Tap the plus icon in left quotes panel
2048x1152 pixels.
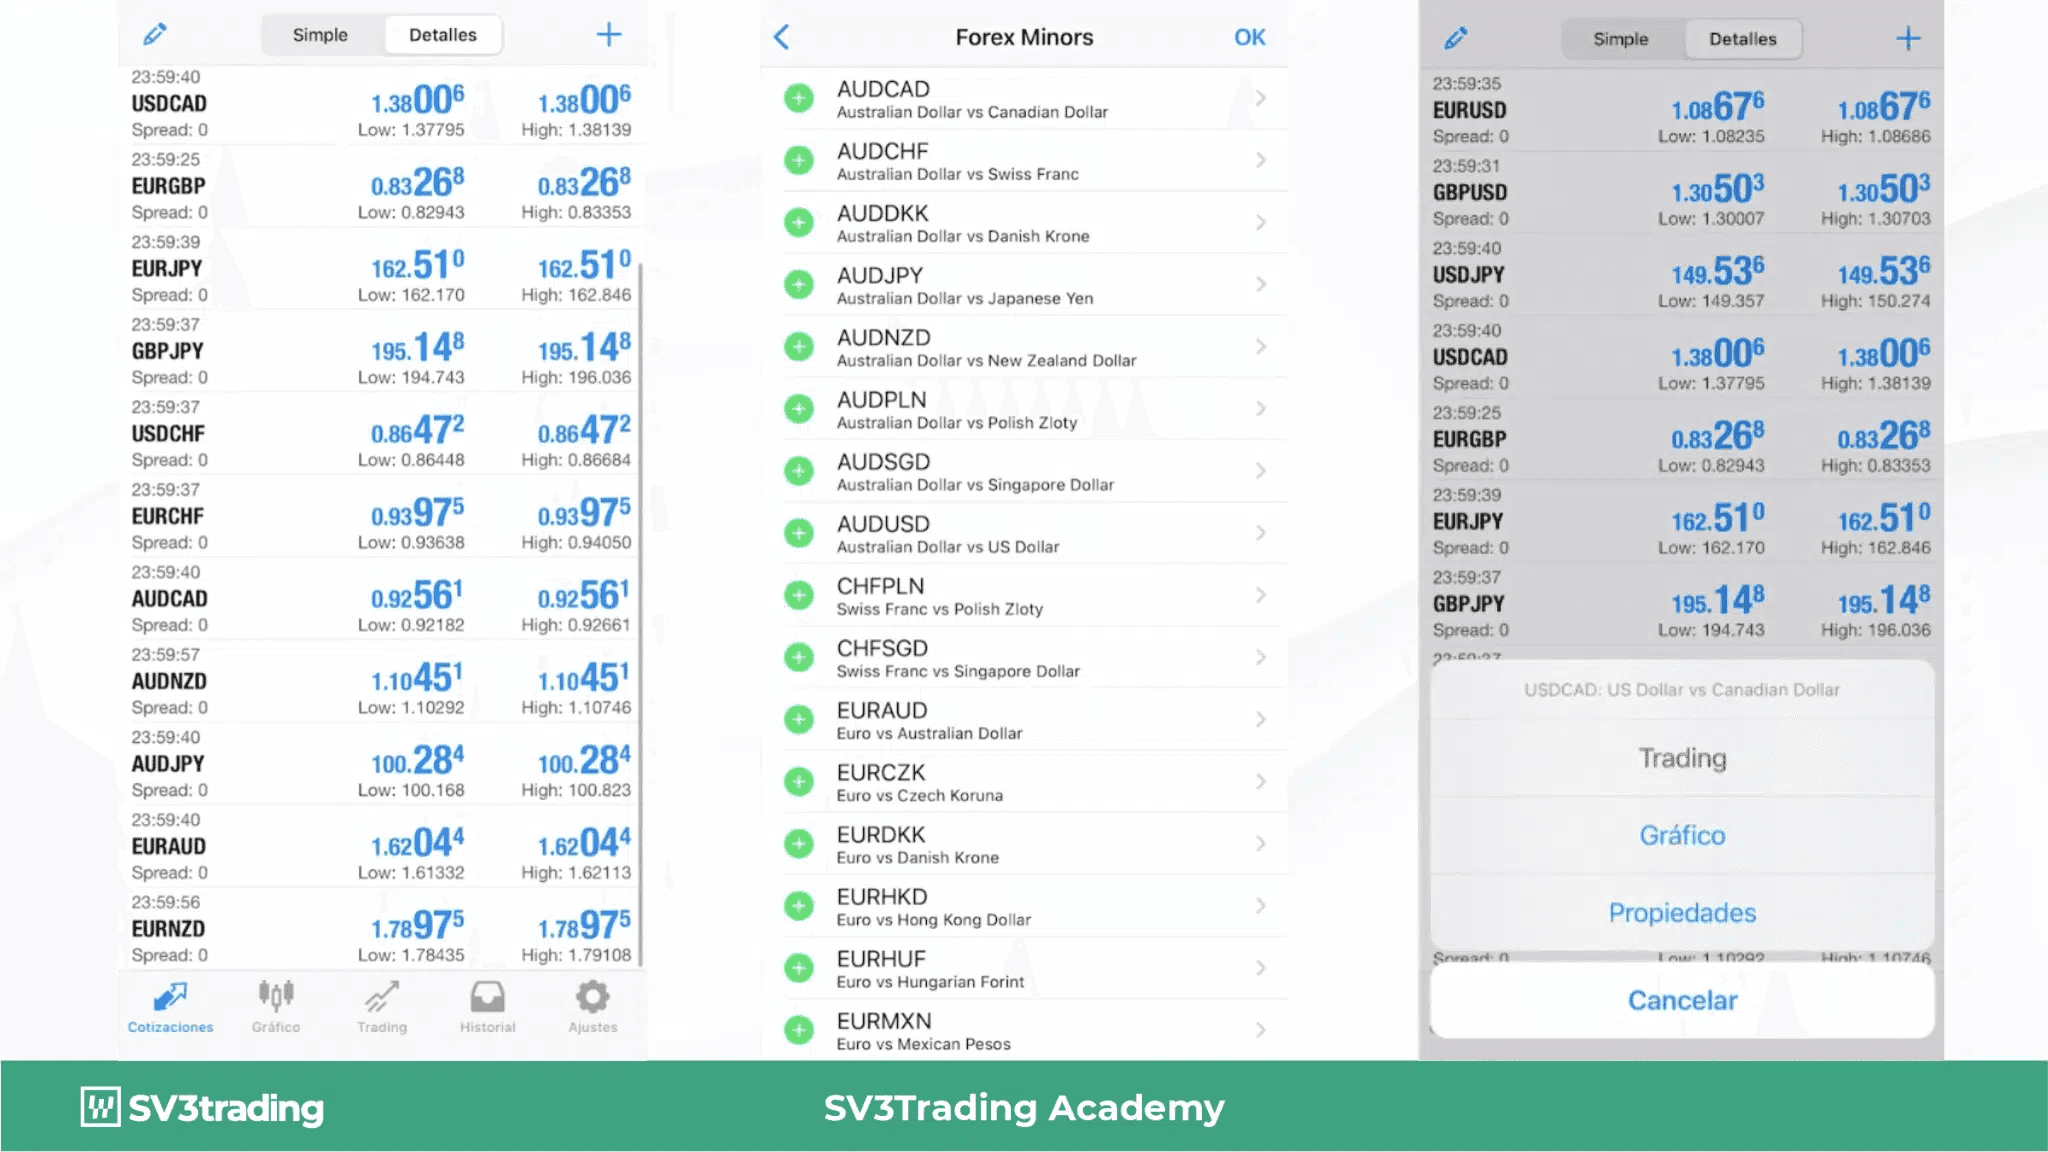pyautogui.click(x=608, y=35)
